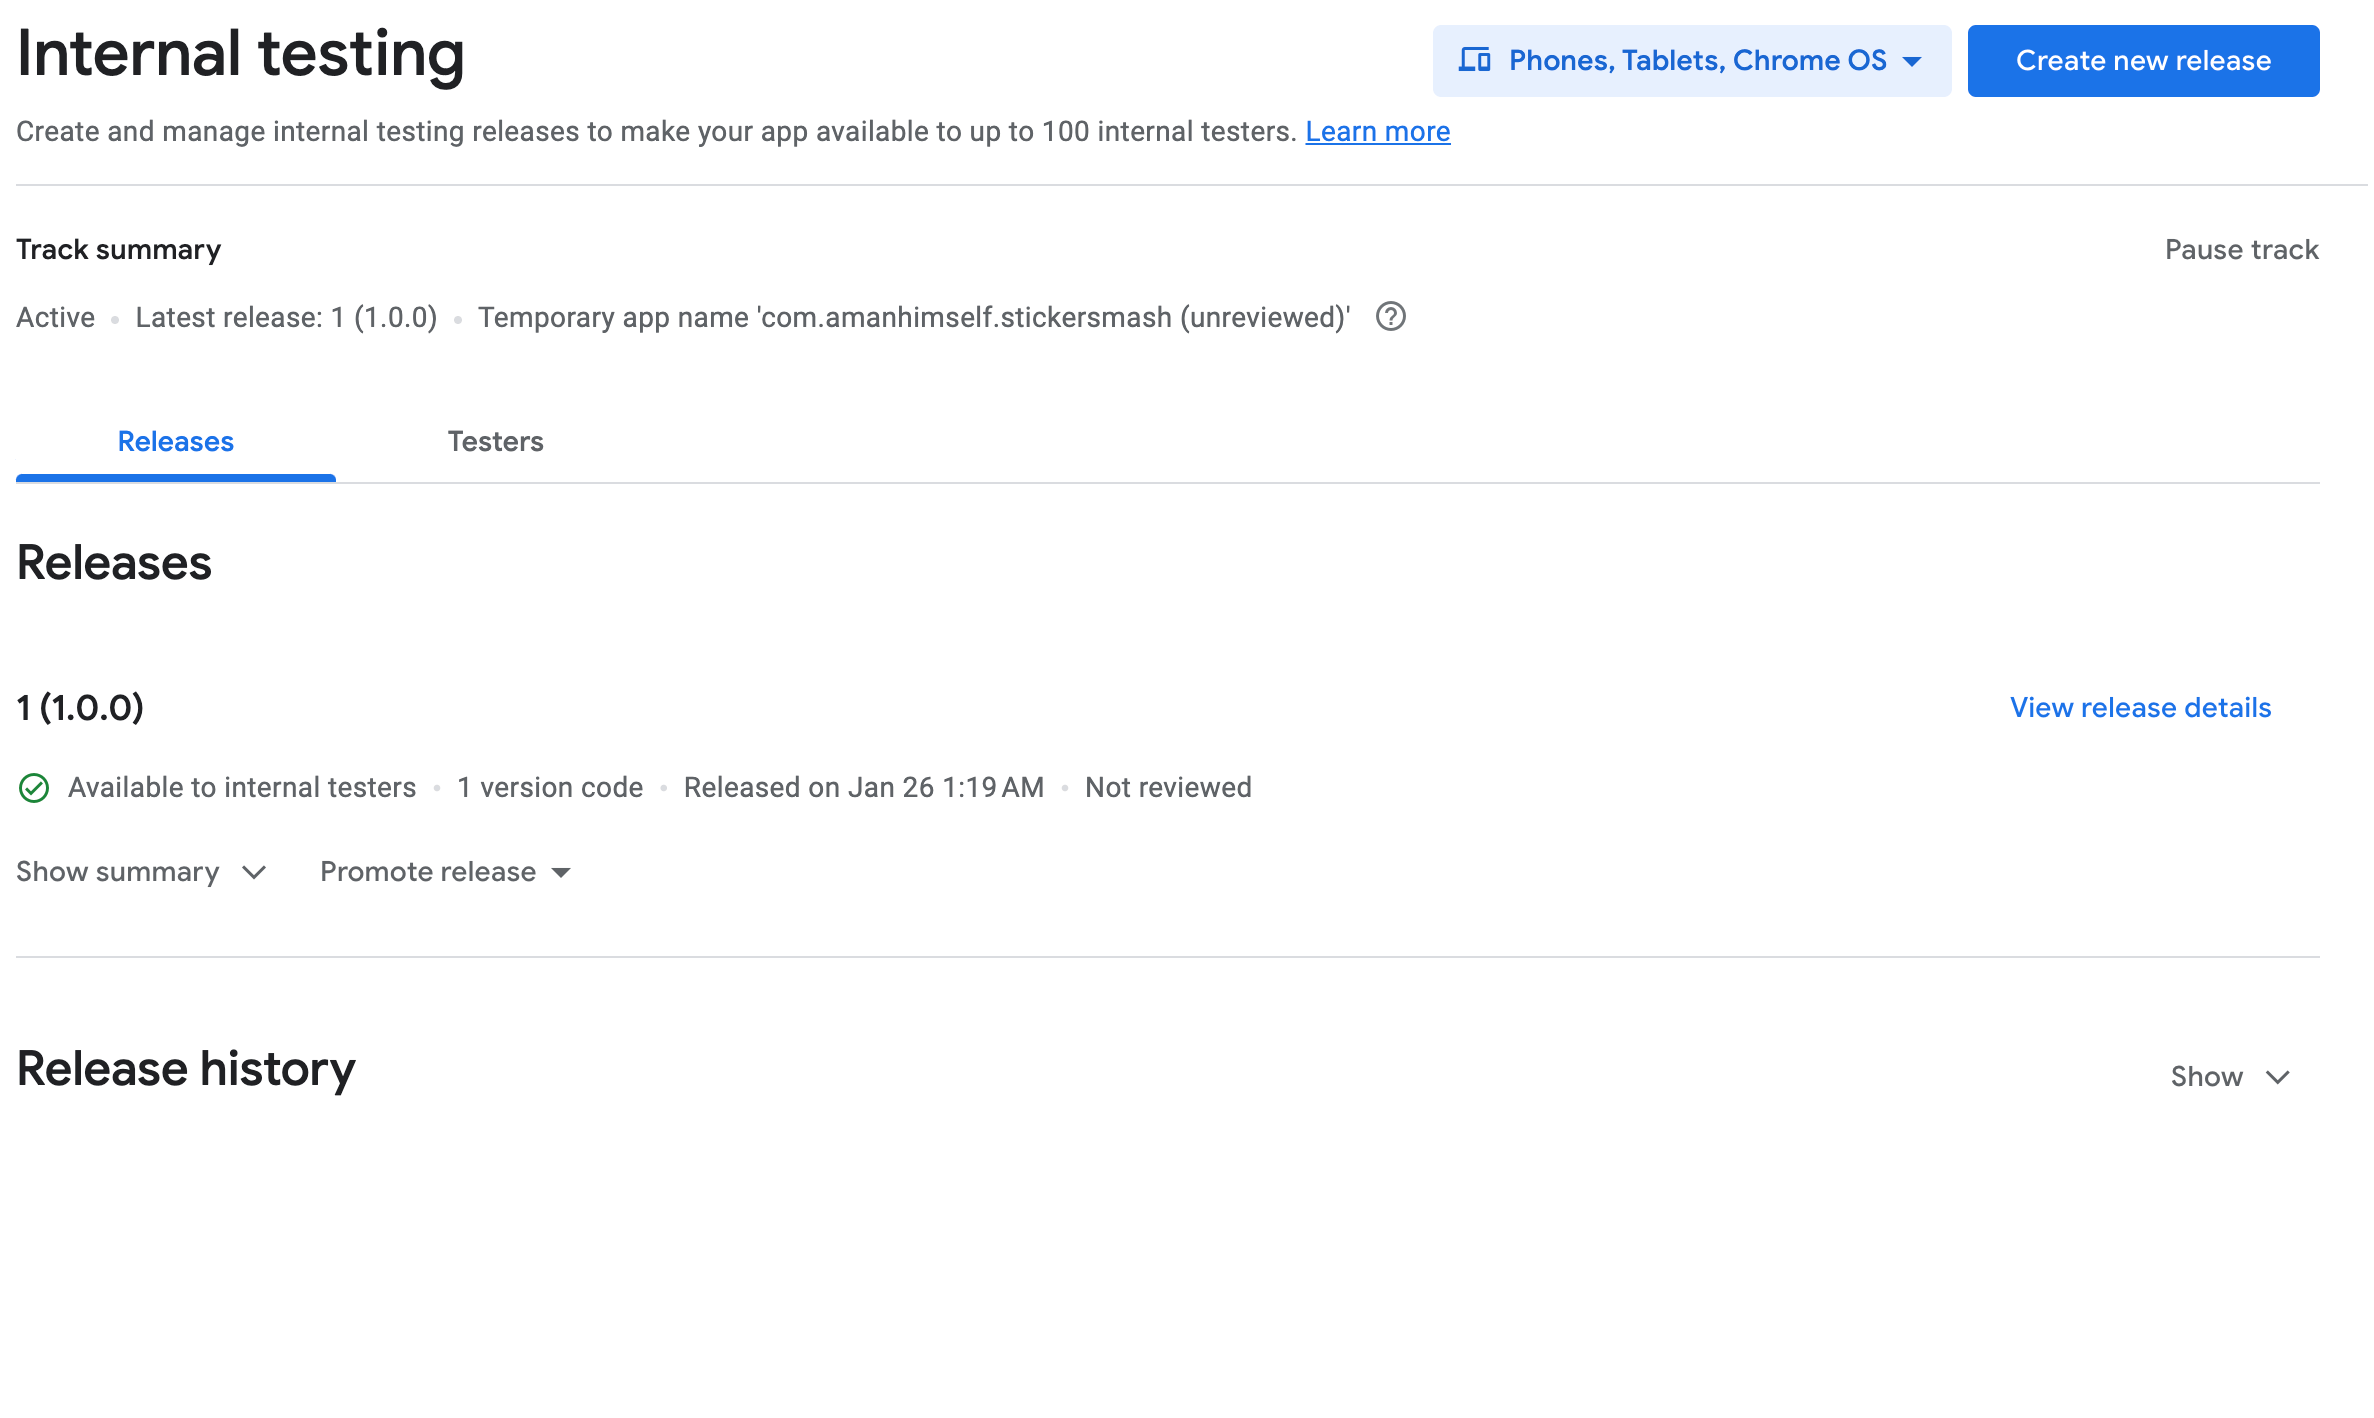Click the help question mark icon
This screenshot has width=2374, height=1418.
(1390, 317)
